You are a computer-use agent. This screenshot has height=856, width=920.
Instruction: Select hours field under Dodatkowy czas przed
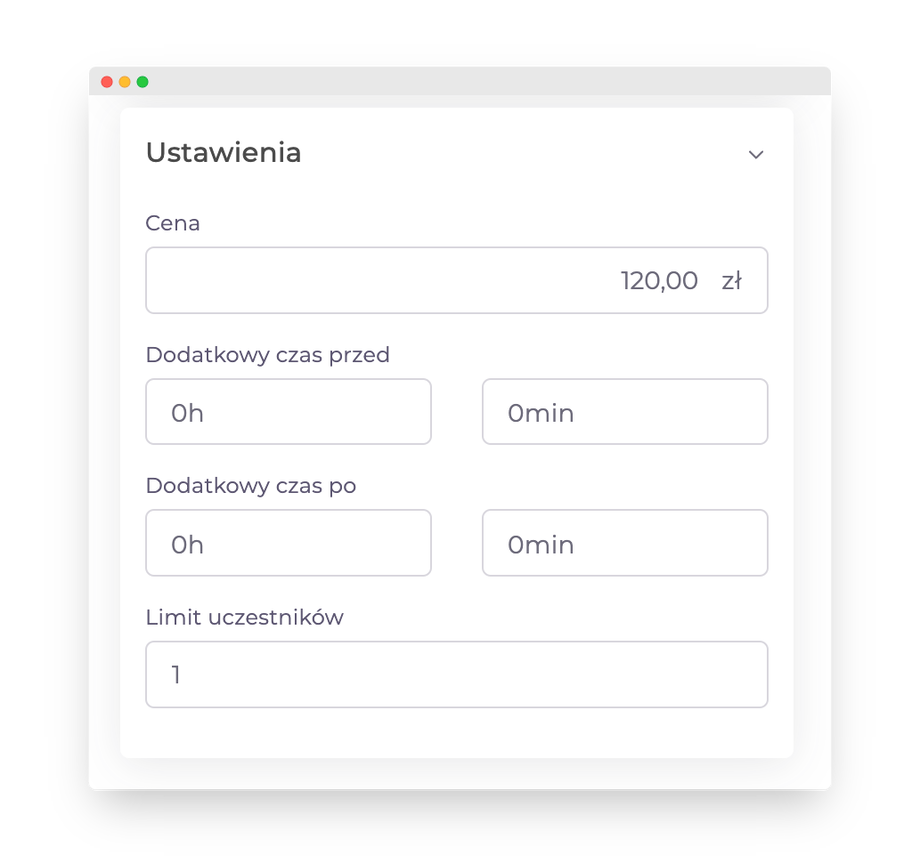point(288,412)
